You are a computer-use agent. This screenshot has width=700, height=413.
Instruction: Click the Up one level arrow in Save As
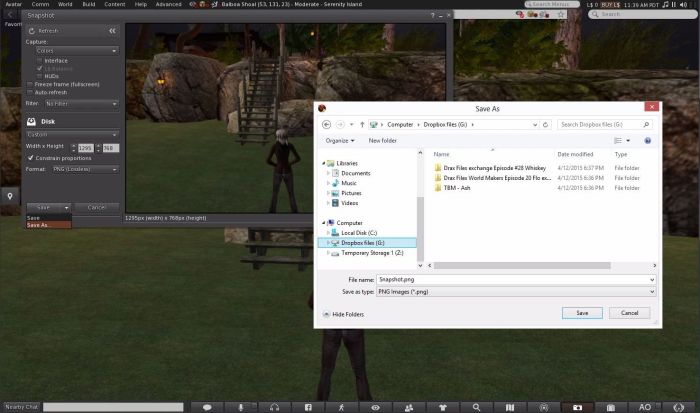(x=362, y=125)
